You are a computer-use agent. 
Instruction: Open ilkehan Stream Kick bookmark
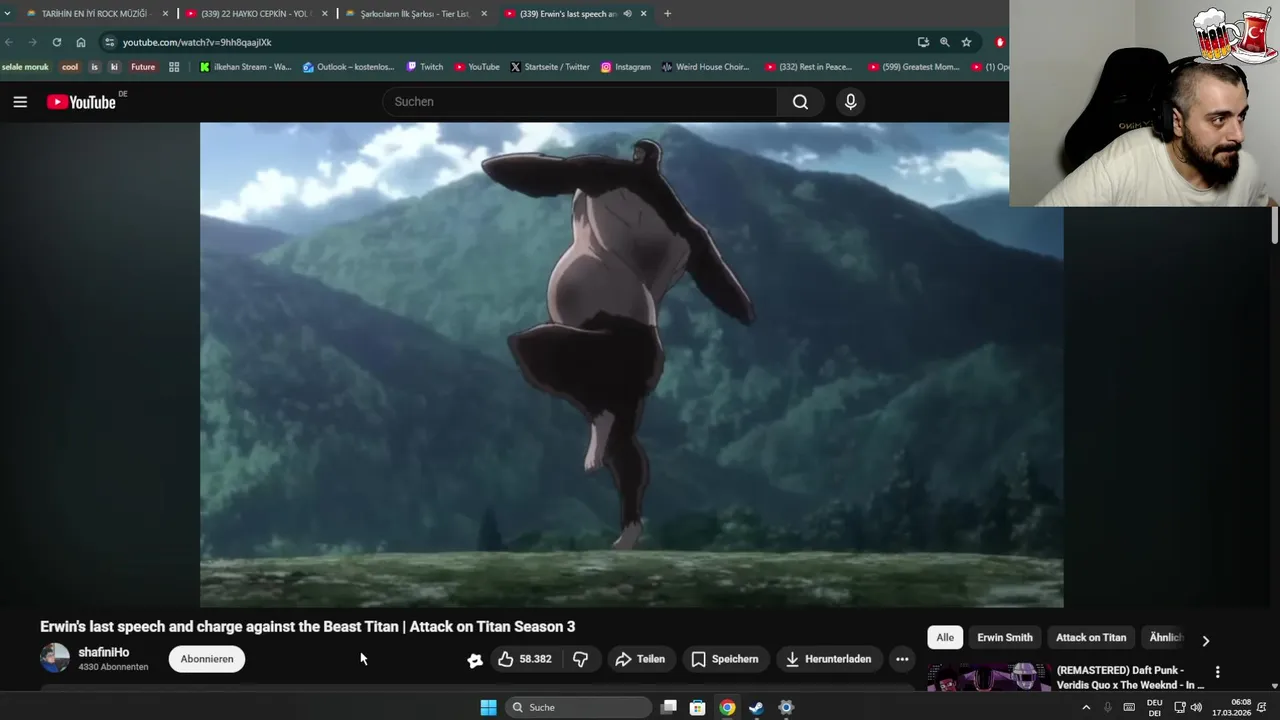(245, 67)
